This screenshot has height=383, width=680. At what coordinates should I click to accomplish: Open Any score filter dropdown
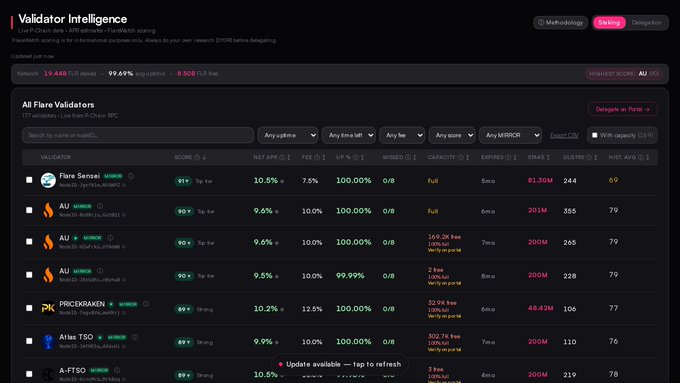click(452, 135)
